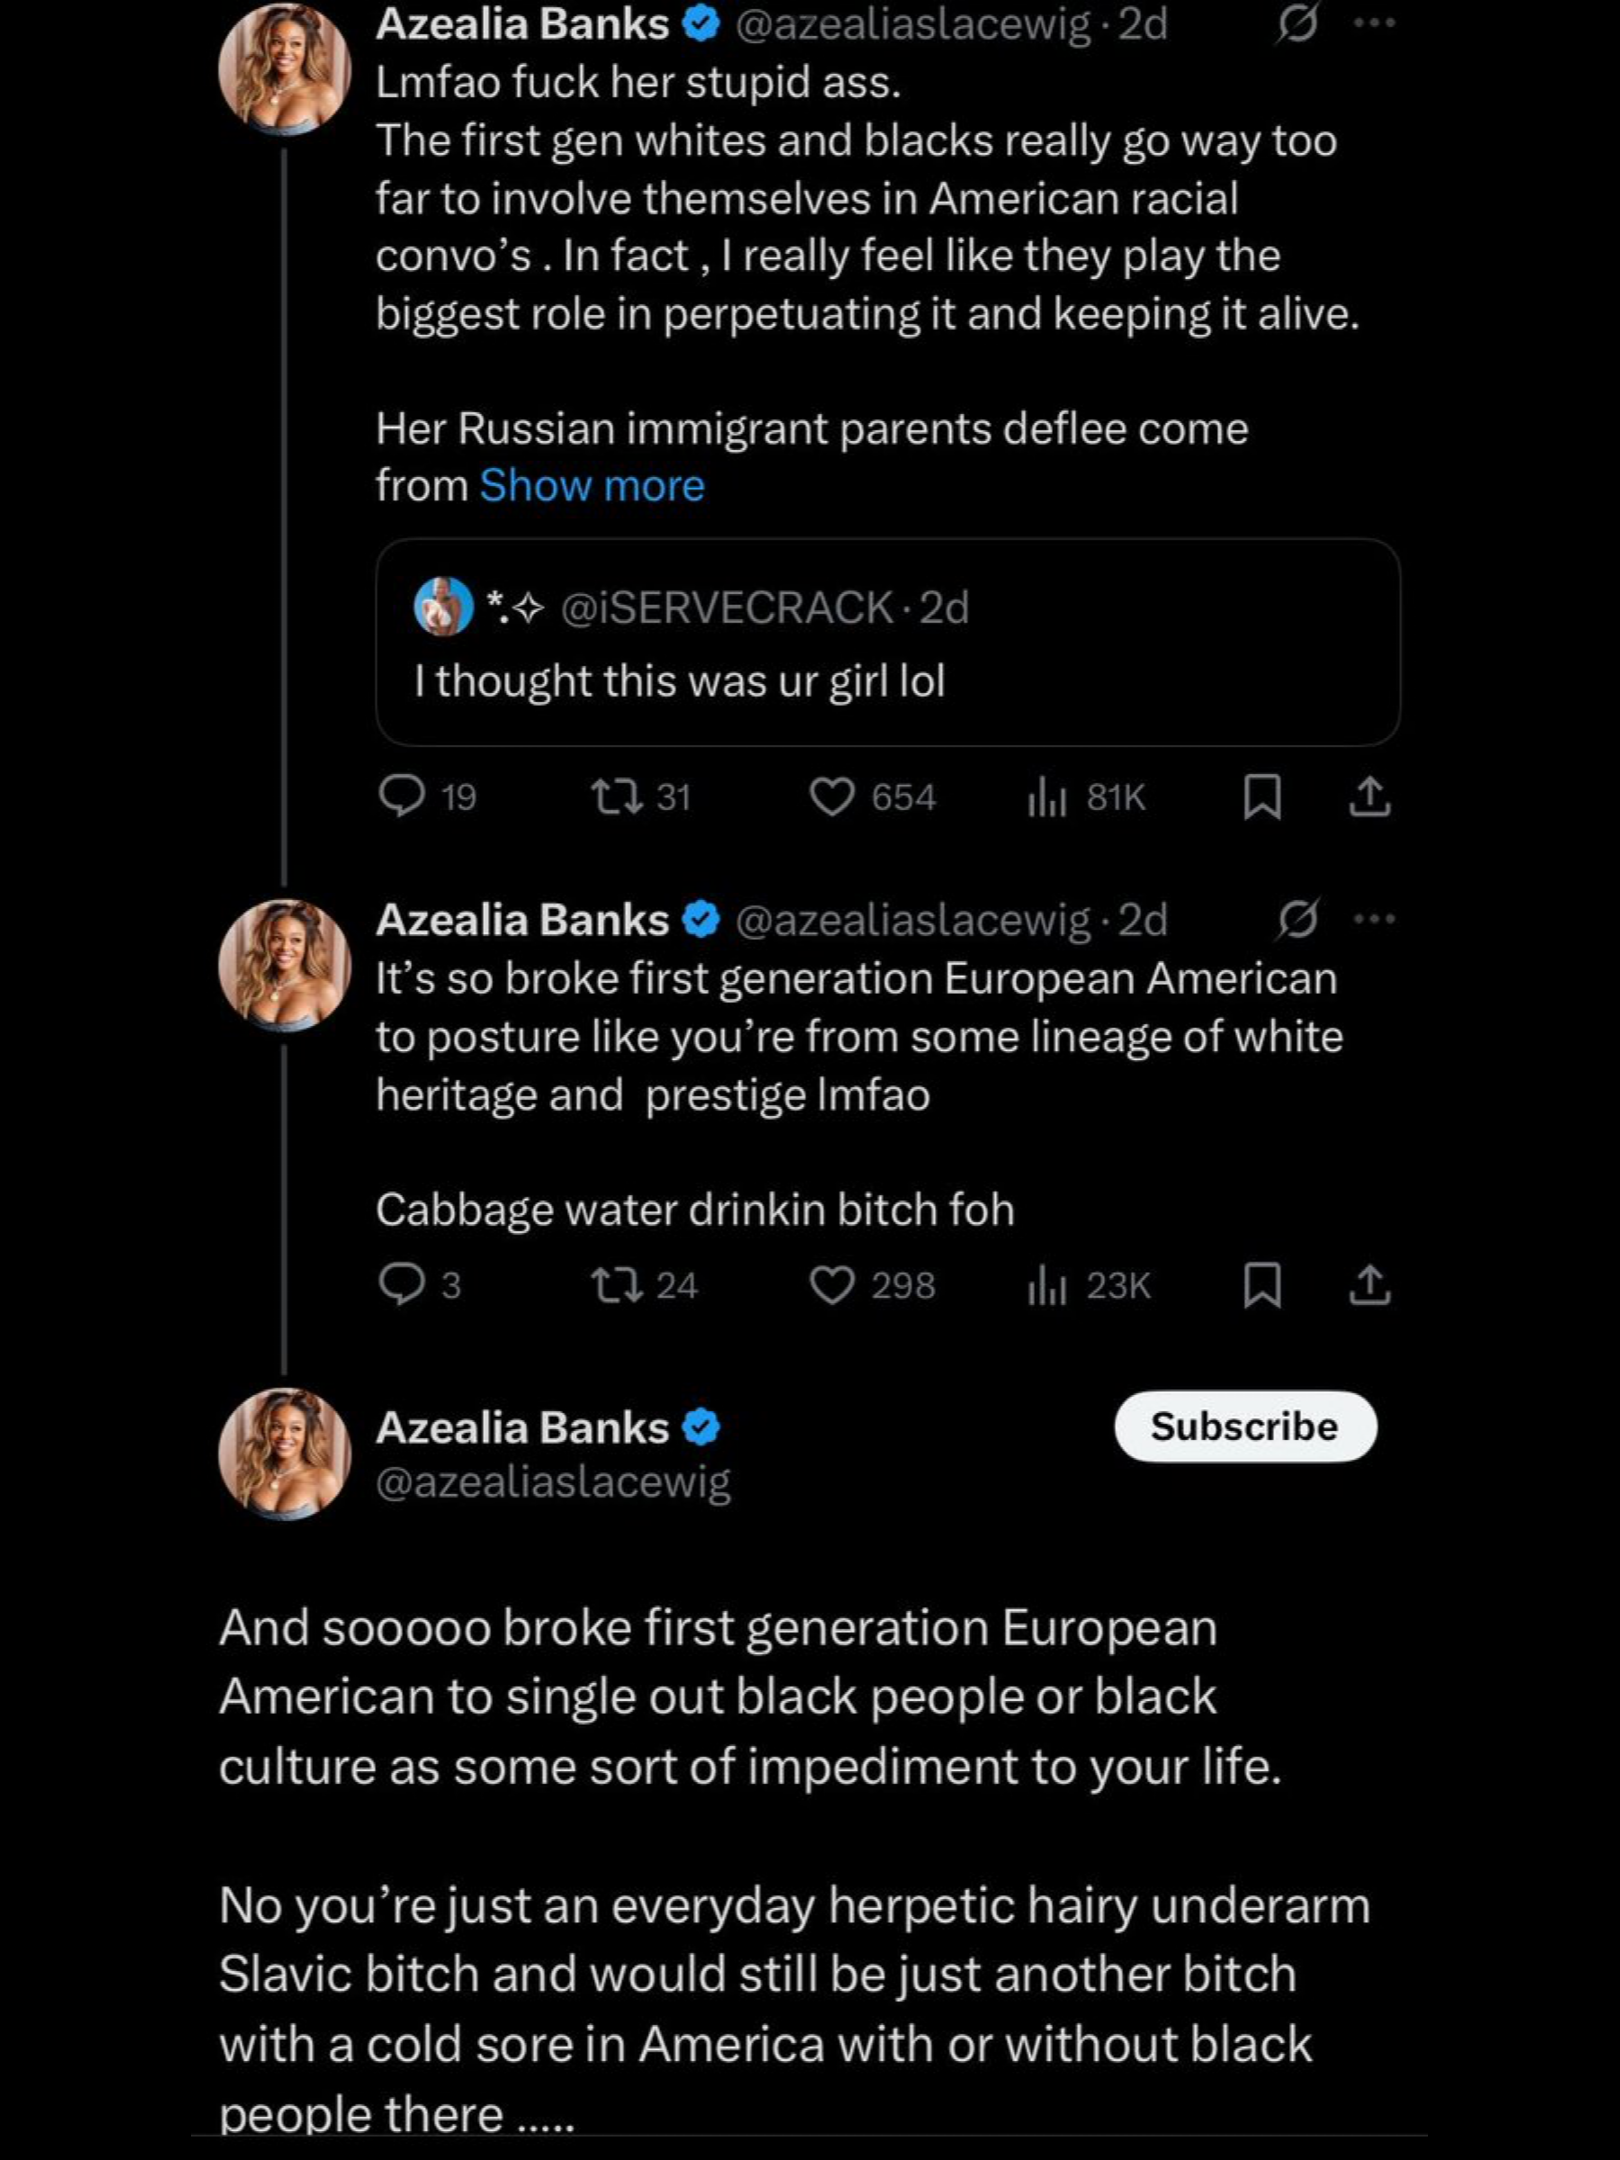
Task: Open Grok icon on first tweet
Action: tap(1297, 24)
